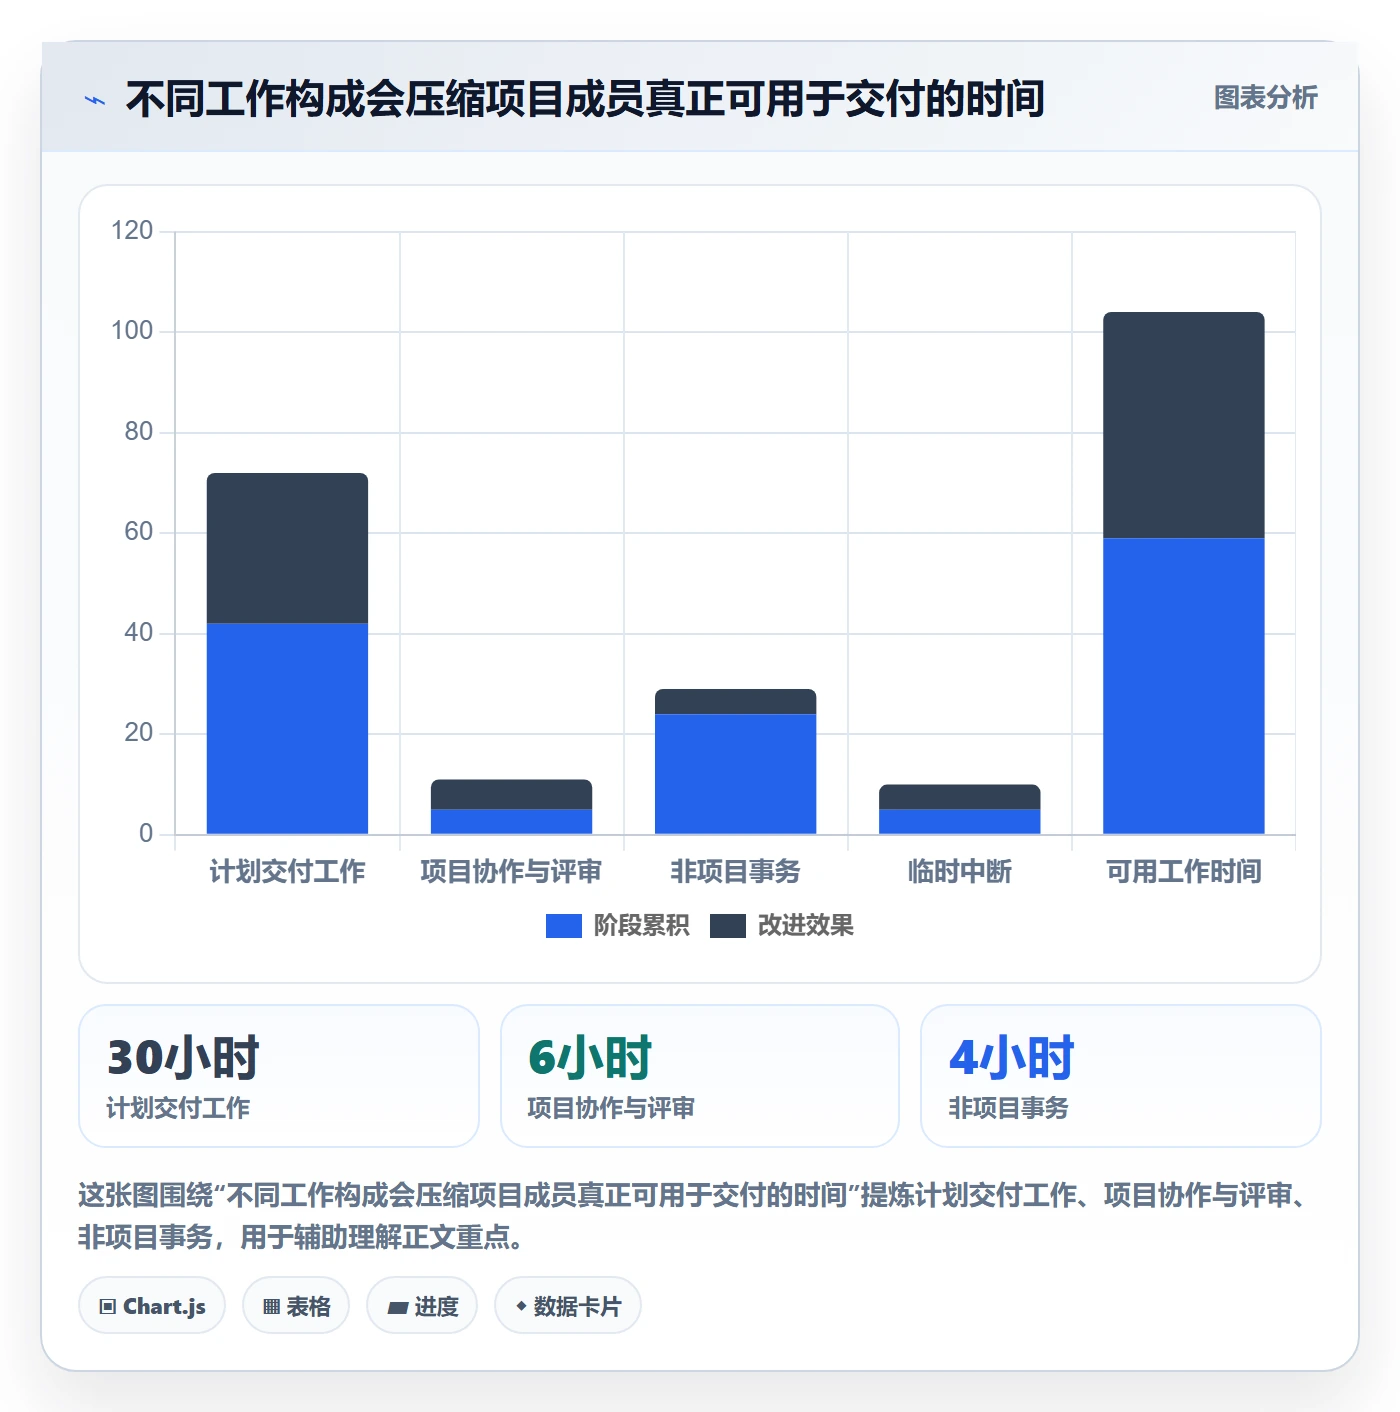The height and width of the screenshot is (1412, 1400).
Task: Click the dark segment of the 非项目事务 bar
Action: [735, 701]
